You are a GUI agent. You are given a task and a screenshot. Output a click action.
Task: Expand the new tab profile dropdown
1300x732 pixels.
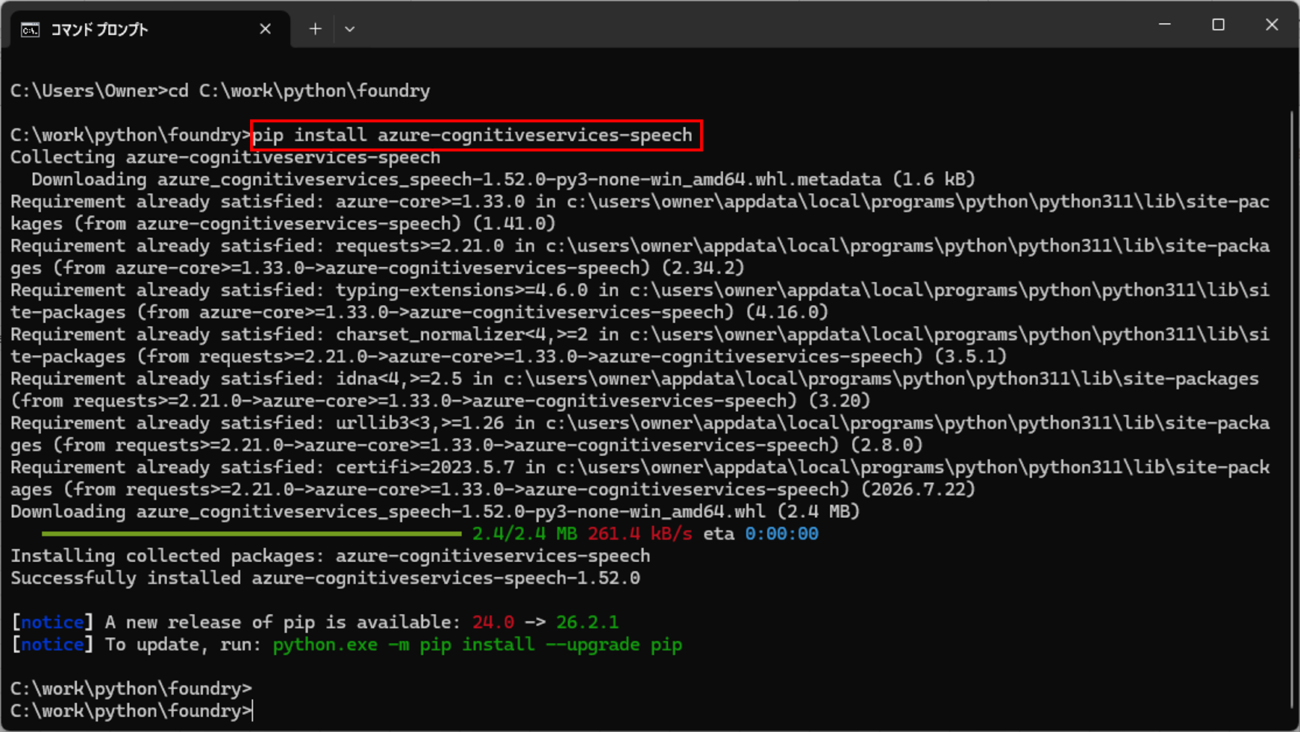point(349,29)
